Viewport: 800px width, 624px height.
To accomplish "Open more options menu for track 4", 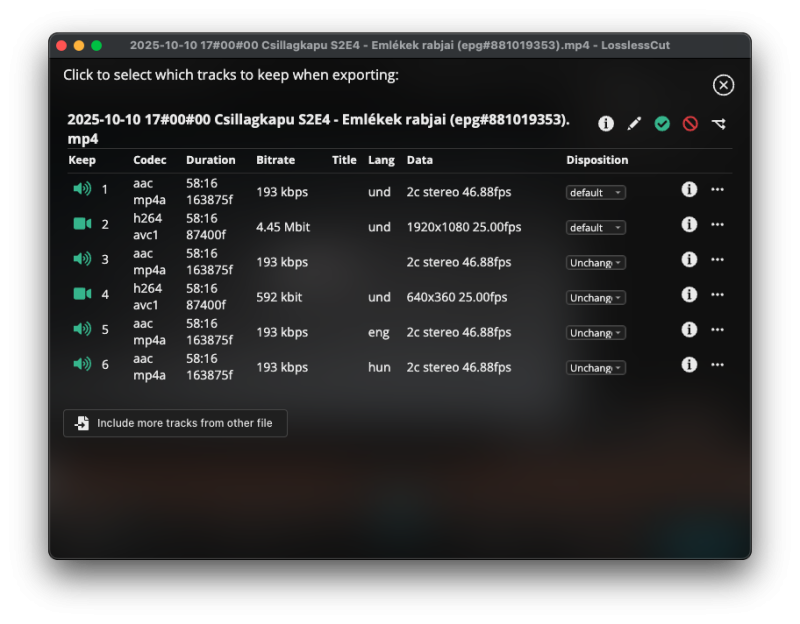I will click(717, 294).
